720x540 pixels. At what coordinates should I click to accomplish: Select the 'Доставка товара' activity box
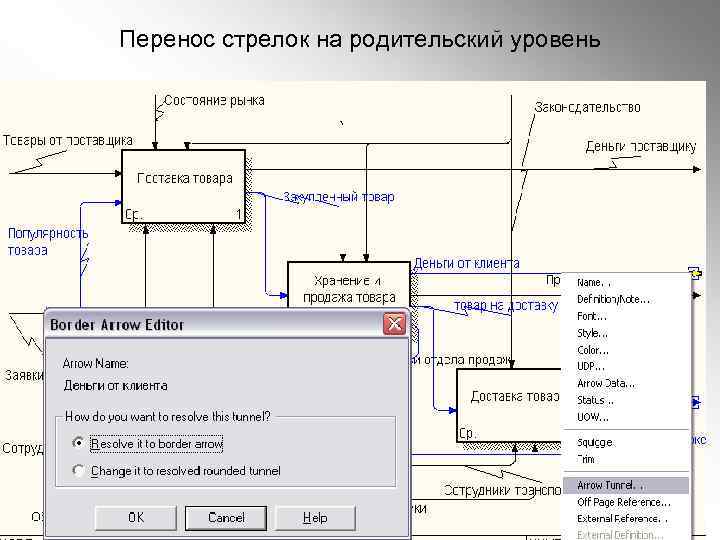tap(509, 405)
